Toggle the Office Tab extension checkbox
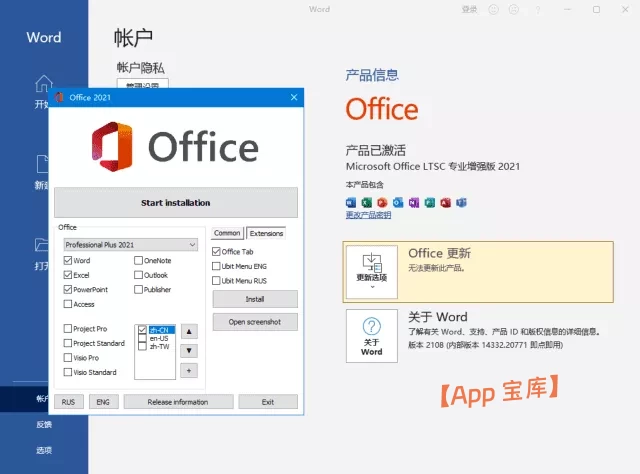The width and height of the screenshot is (640, 474). 216,252
